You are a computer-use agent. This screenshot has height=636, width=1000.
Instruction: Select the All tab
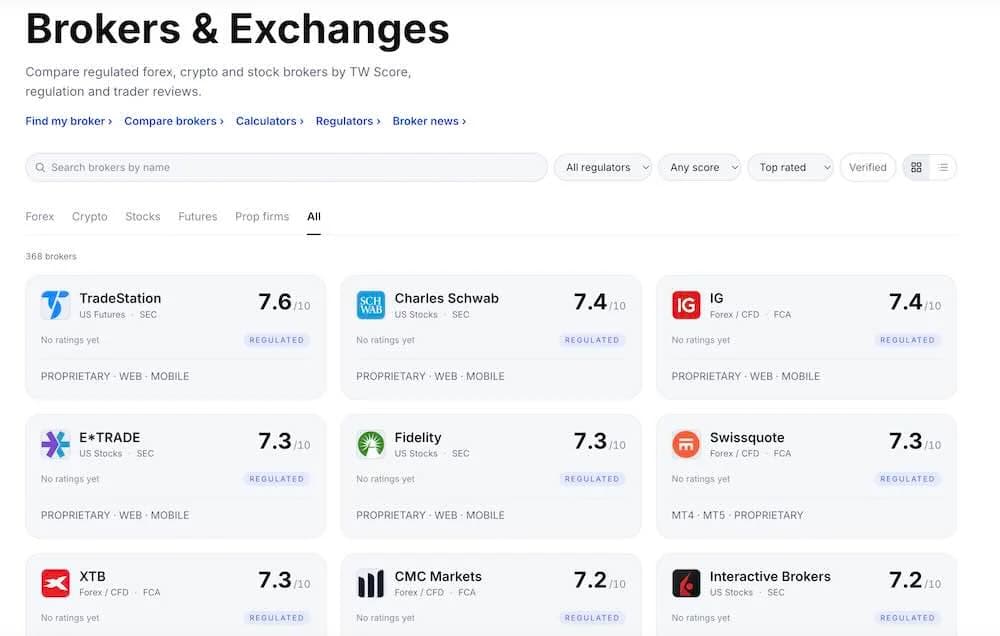pyautogui.click(x=314, y=216)
